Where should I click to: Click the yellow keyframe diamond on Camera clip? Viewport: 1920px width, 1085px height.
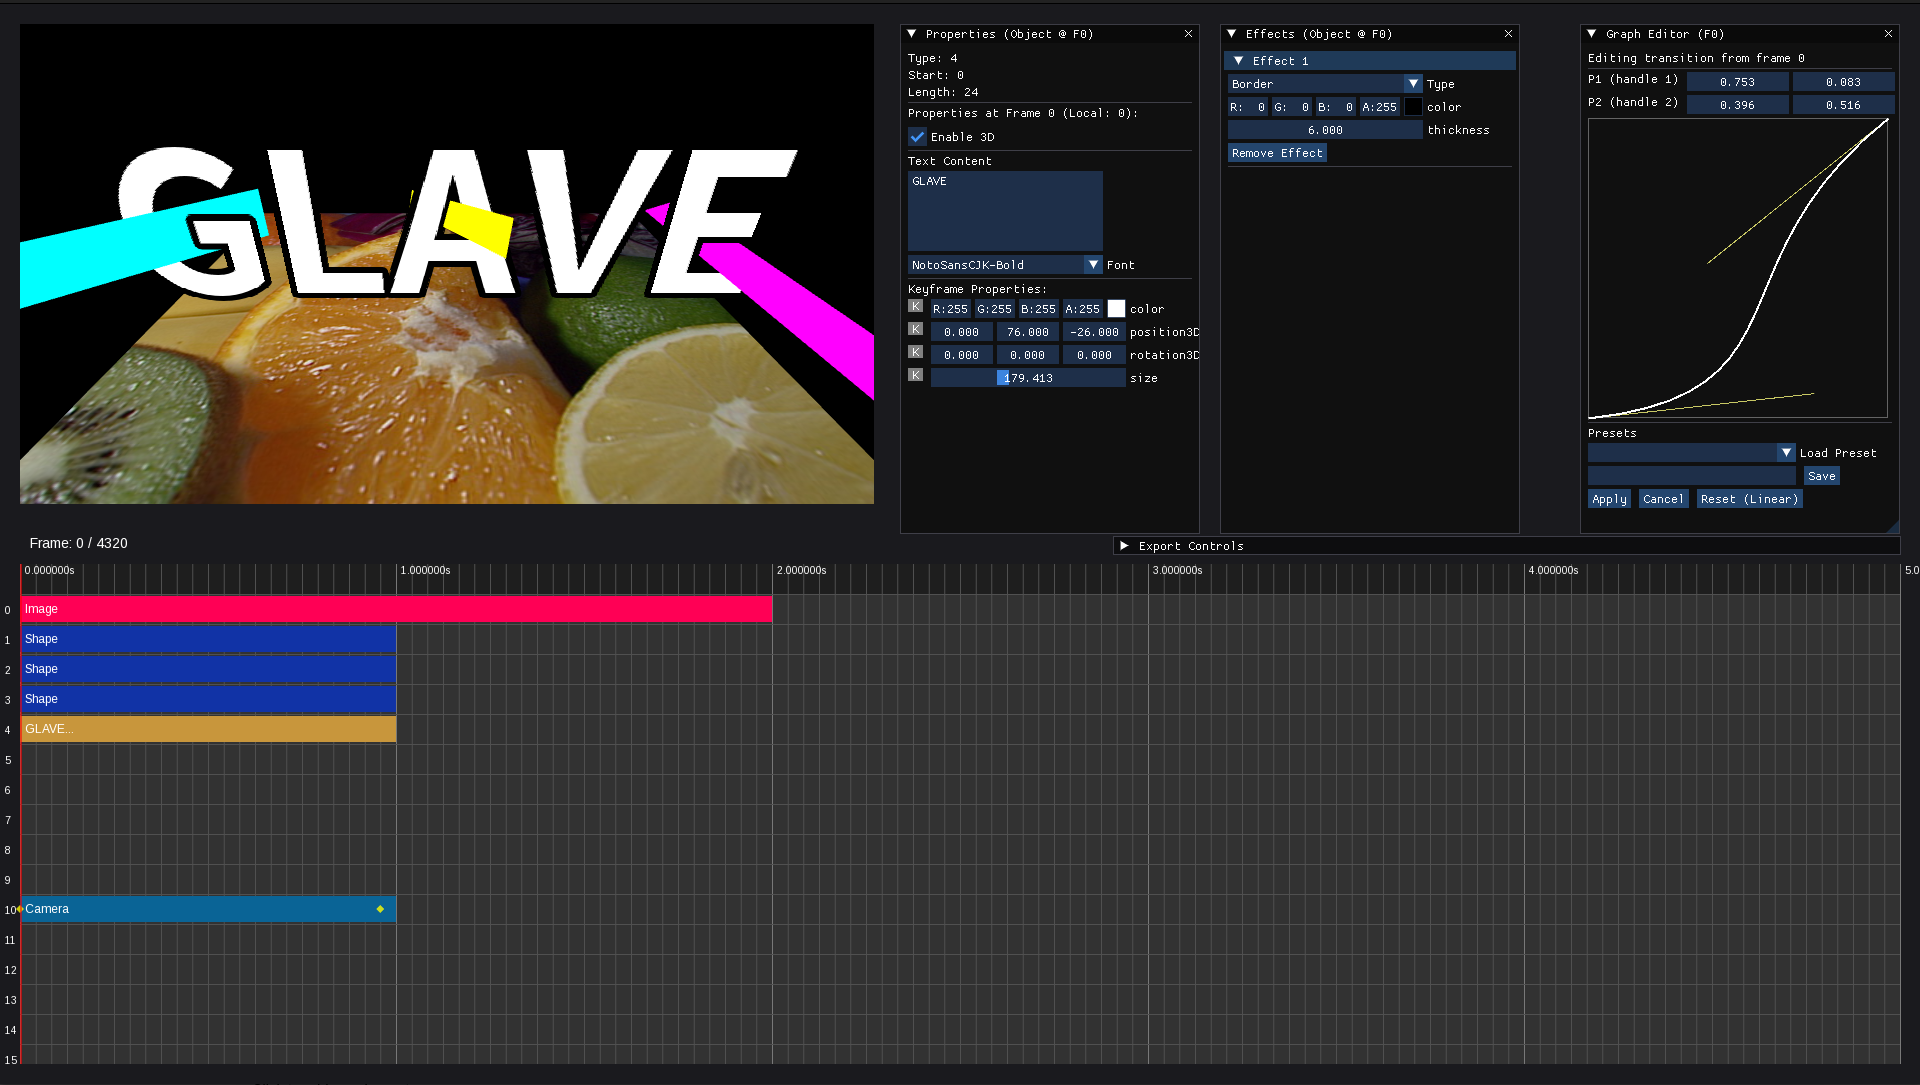(380, 909)
